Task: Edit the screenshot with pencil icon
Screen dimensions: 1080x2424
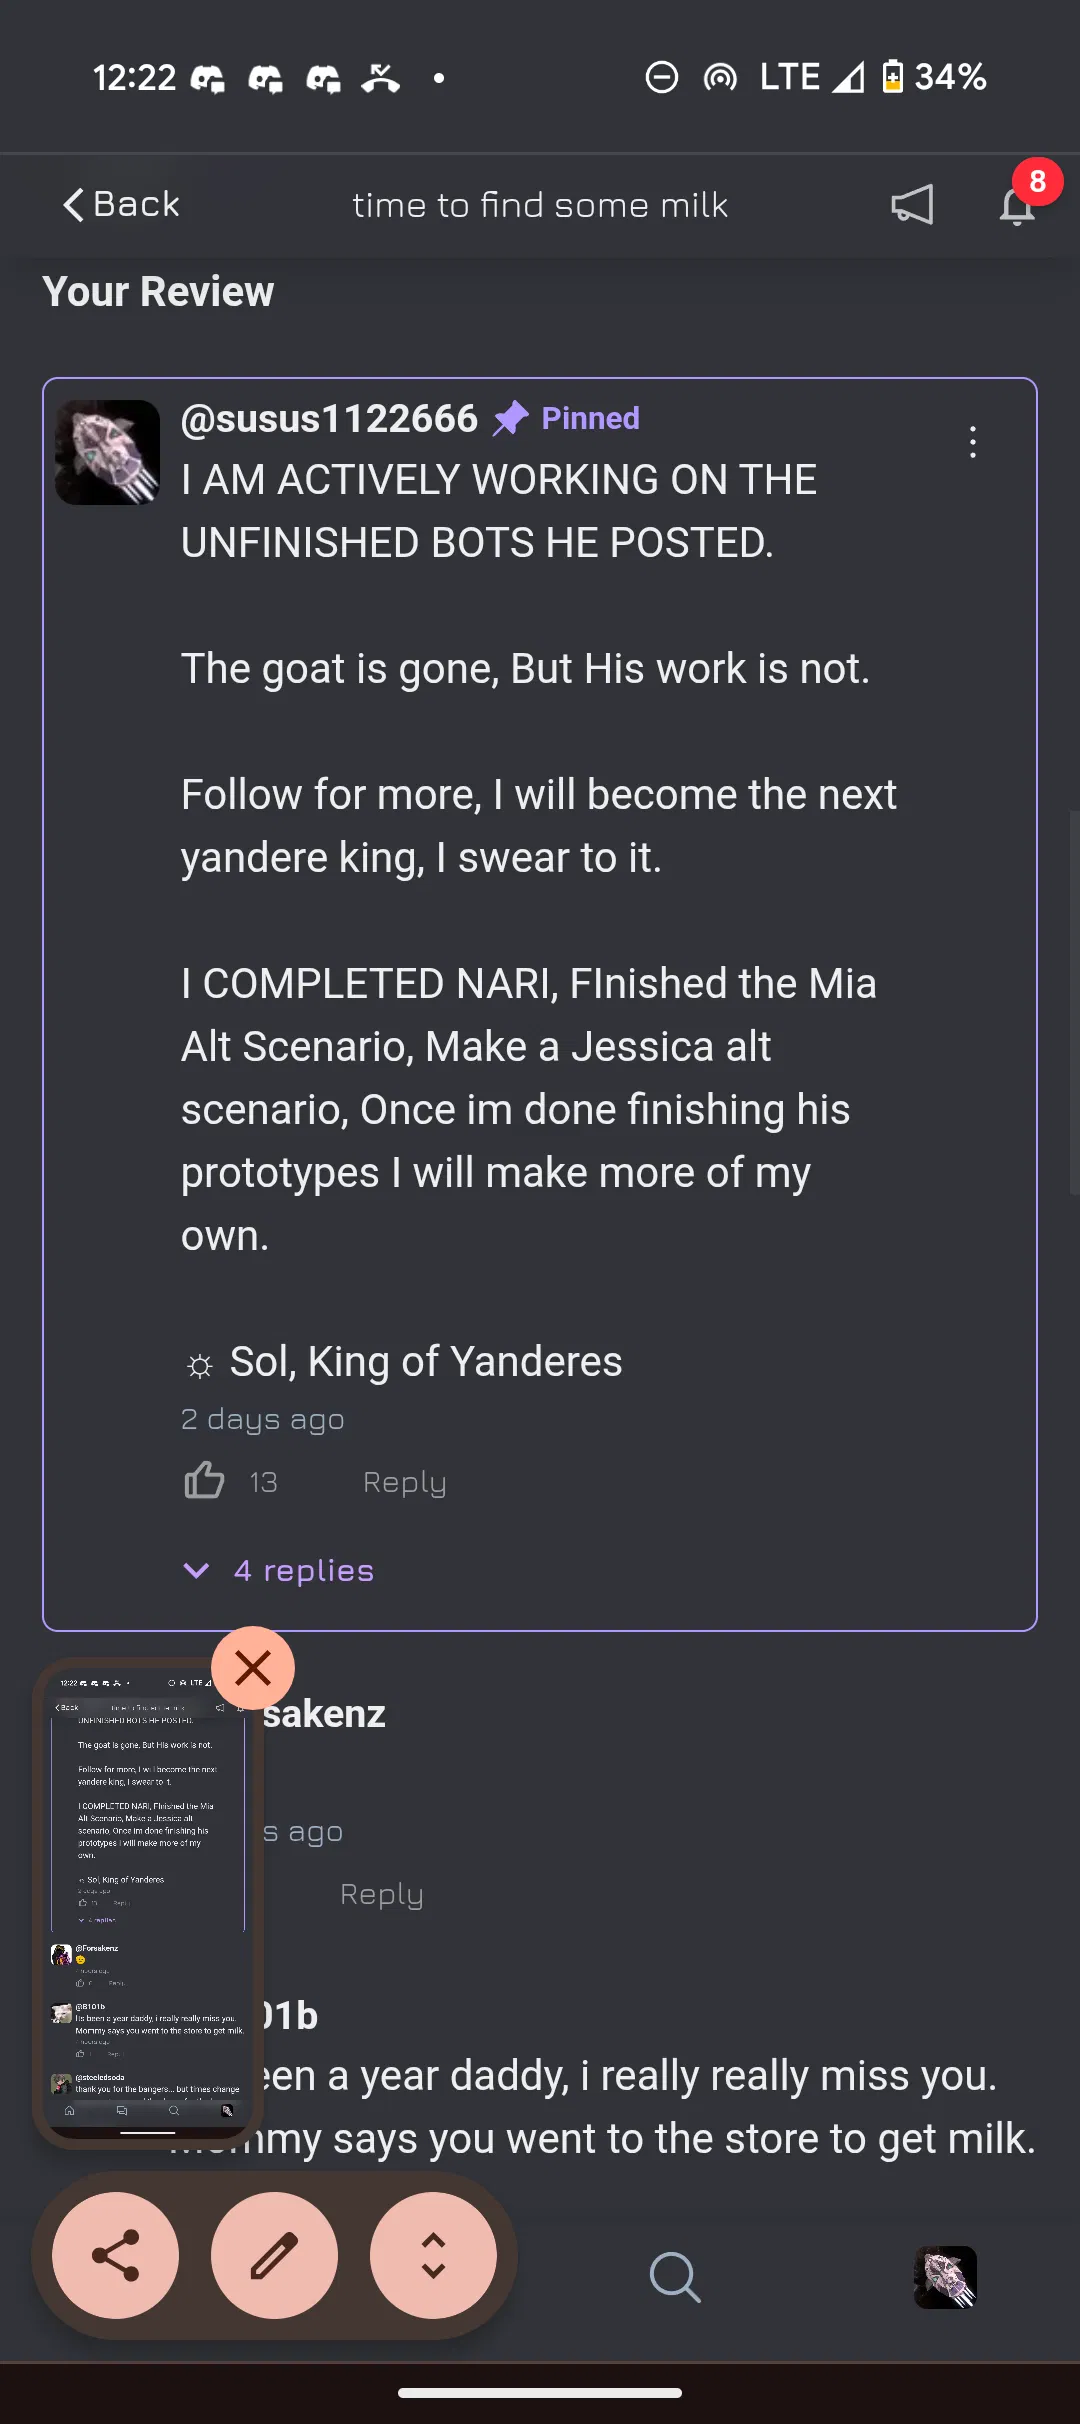Action: click(274, 2256)
